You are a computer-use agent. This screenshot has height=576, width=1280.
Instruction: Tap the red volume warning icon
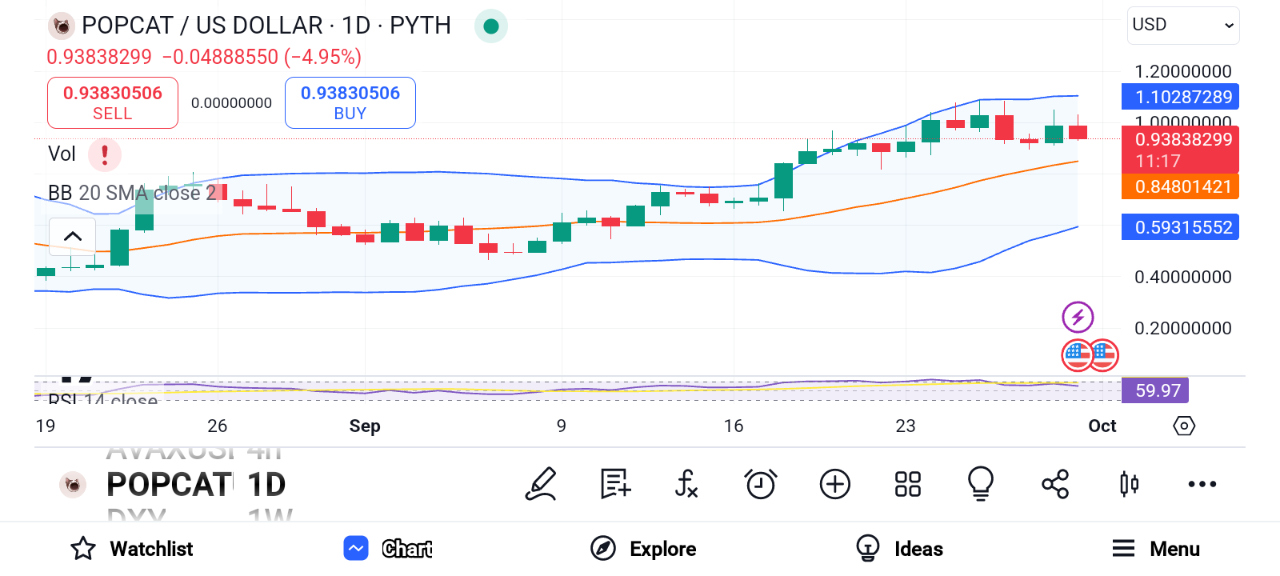[105, 155]
